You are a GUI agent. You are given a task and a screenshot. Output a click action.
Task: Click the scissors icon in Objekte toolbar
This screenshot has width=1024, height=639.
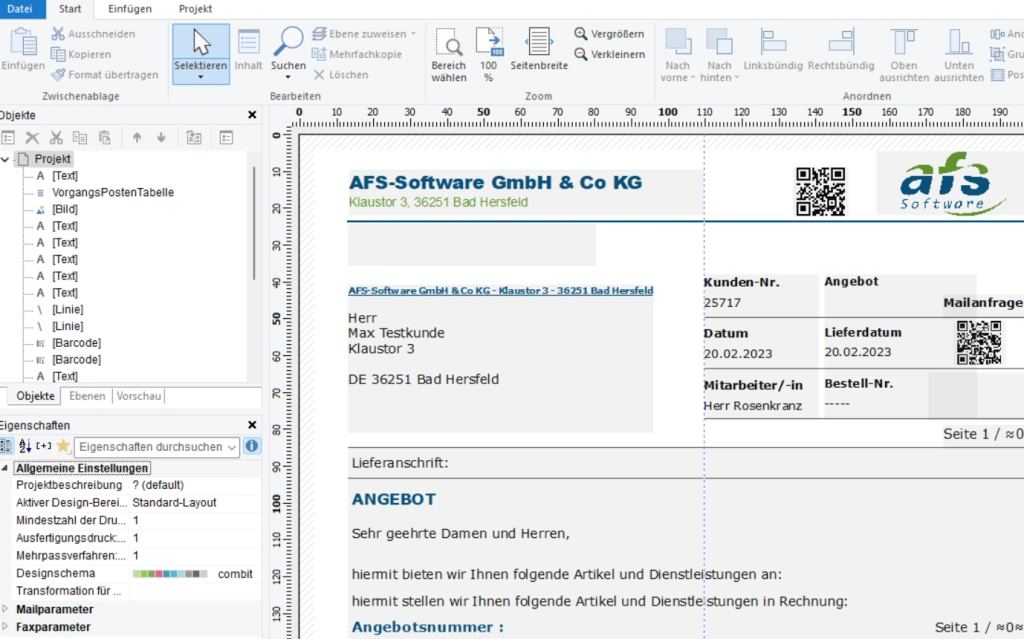point(56,138)
